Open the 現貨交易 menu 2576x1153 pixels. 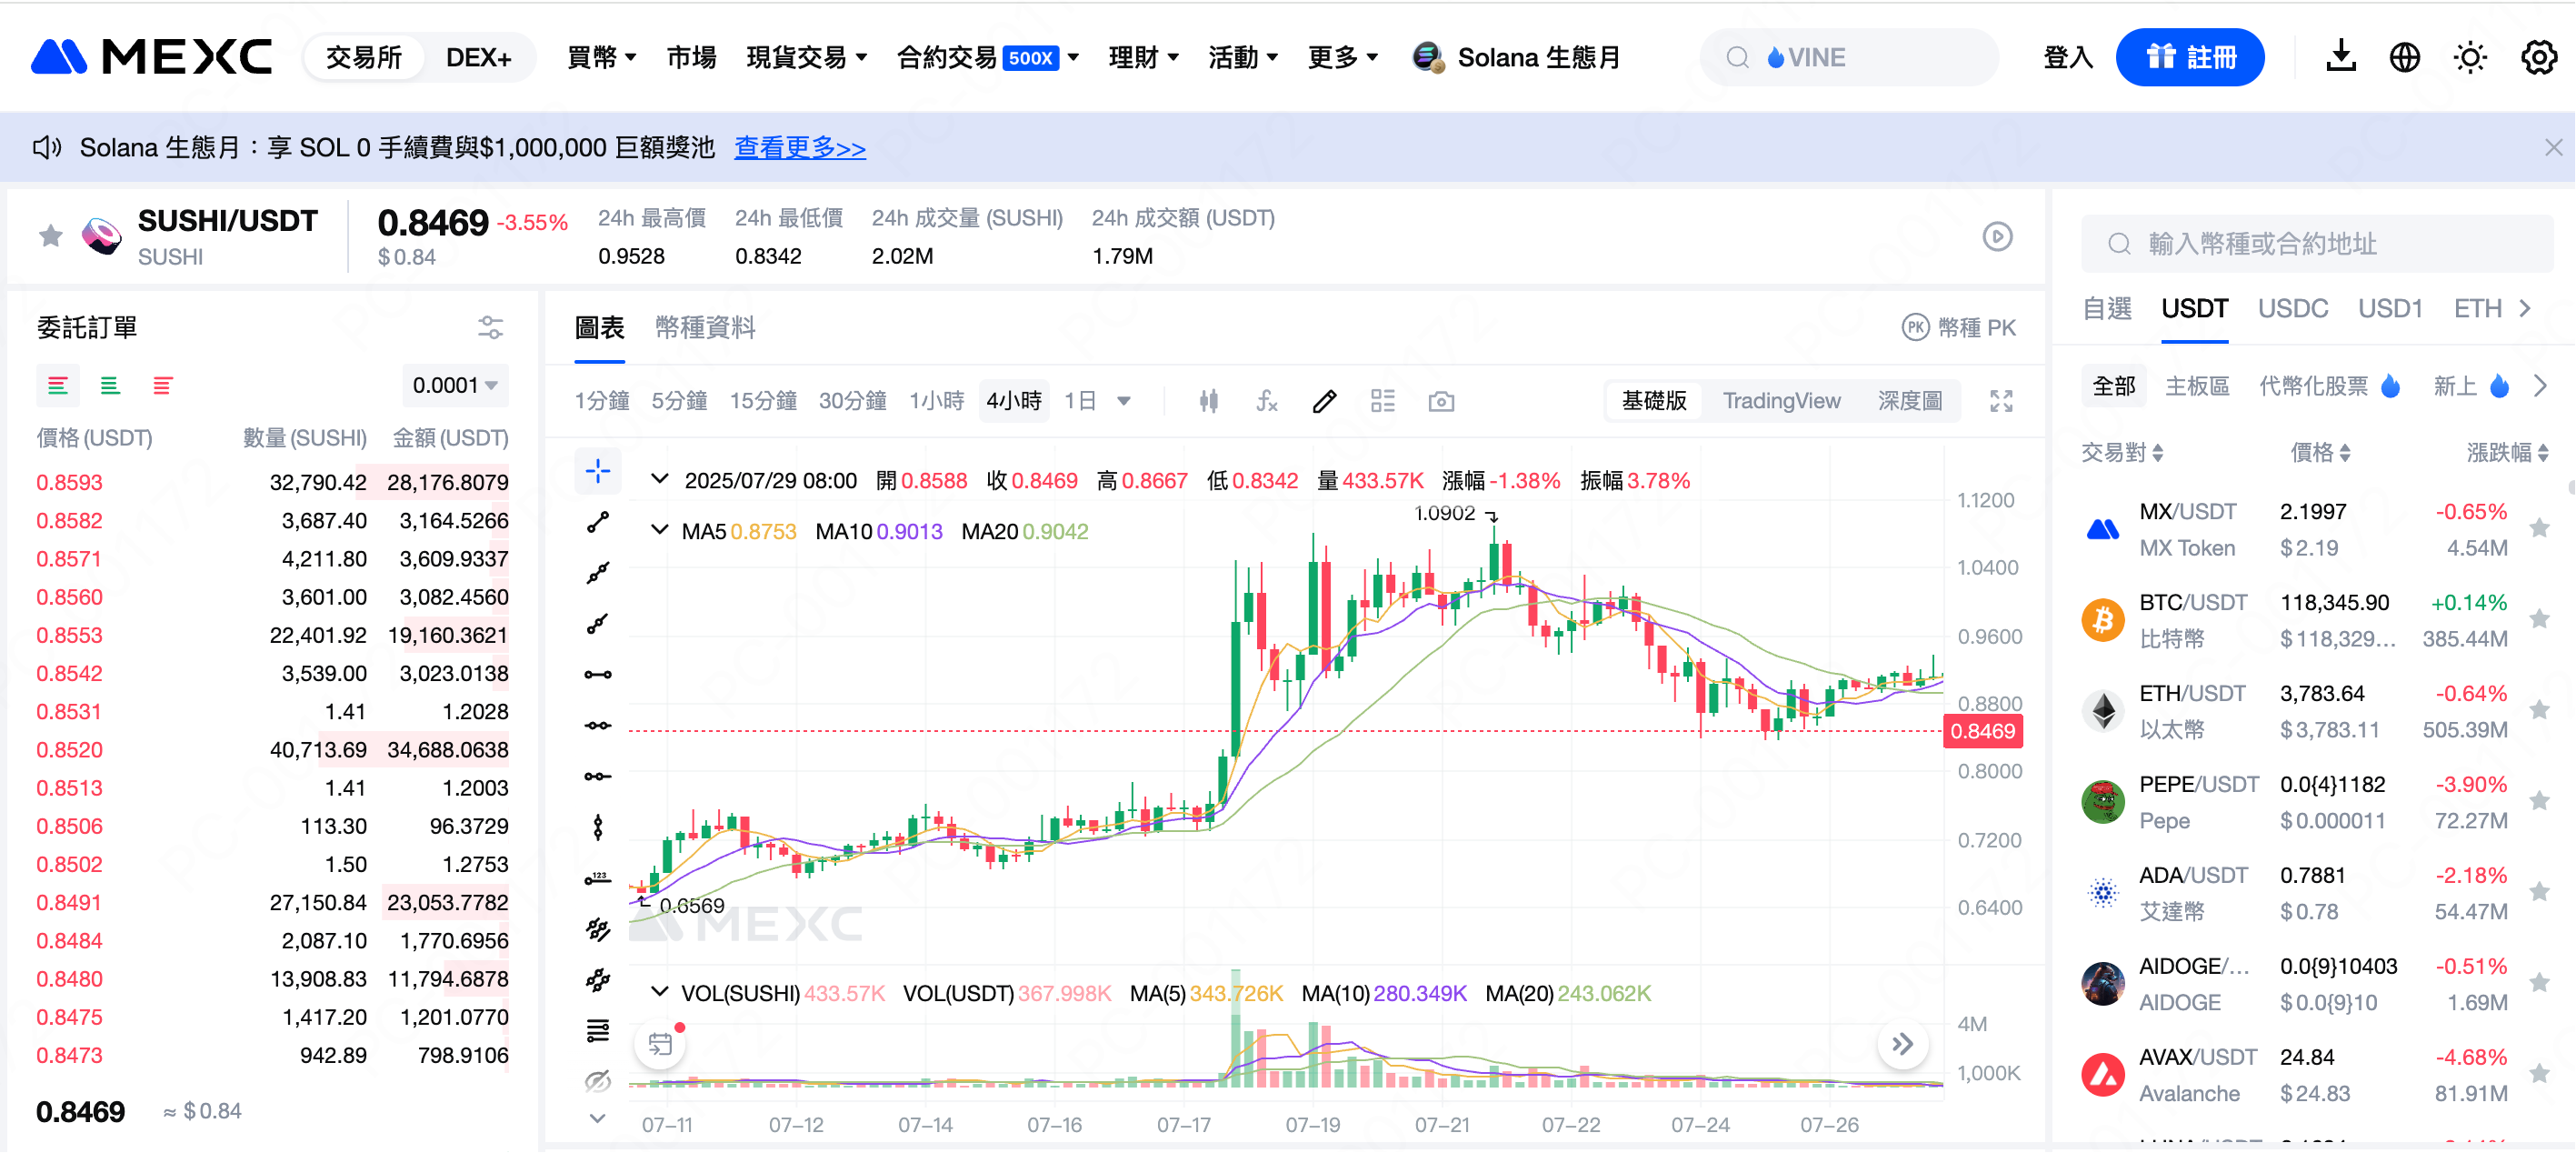click(x=806, y=57)
